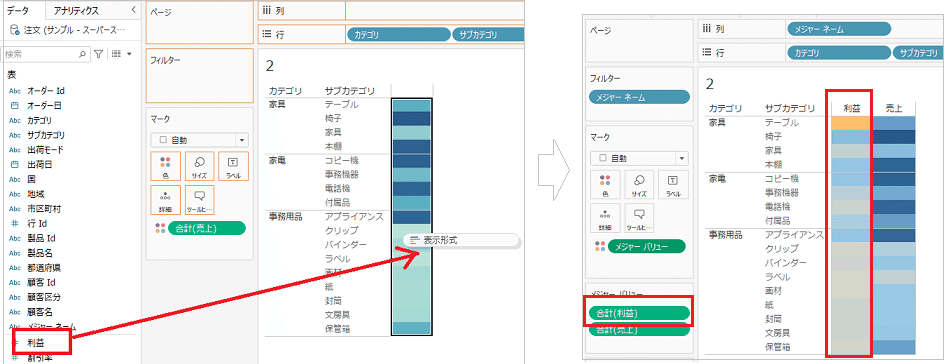Click アプライアンス row label in left view
The height and width of the screenshot is (364, 949).
click(x=354, y=216)
